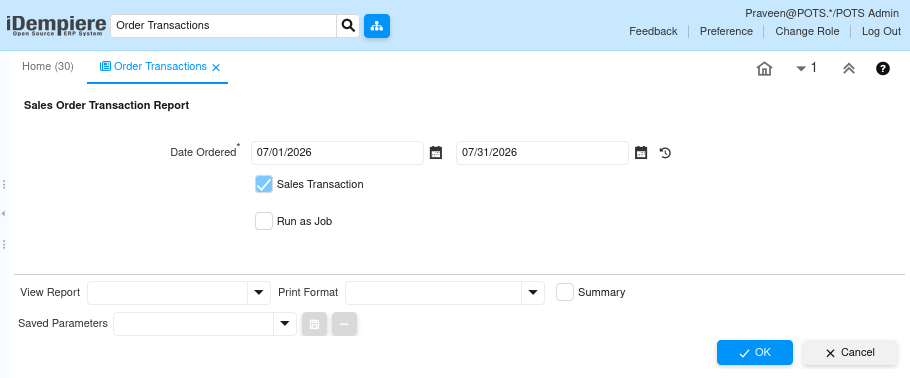This screenshot has width=910, height=378.
Task: Click the Date Ordered label
Action: click(x=203, y=152)
